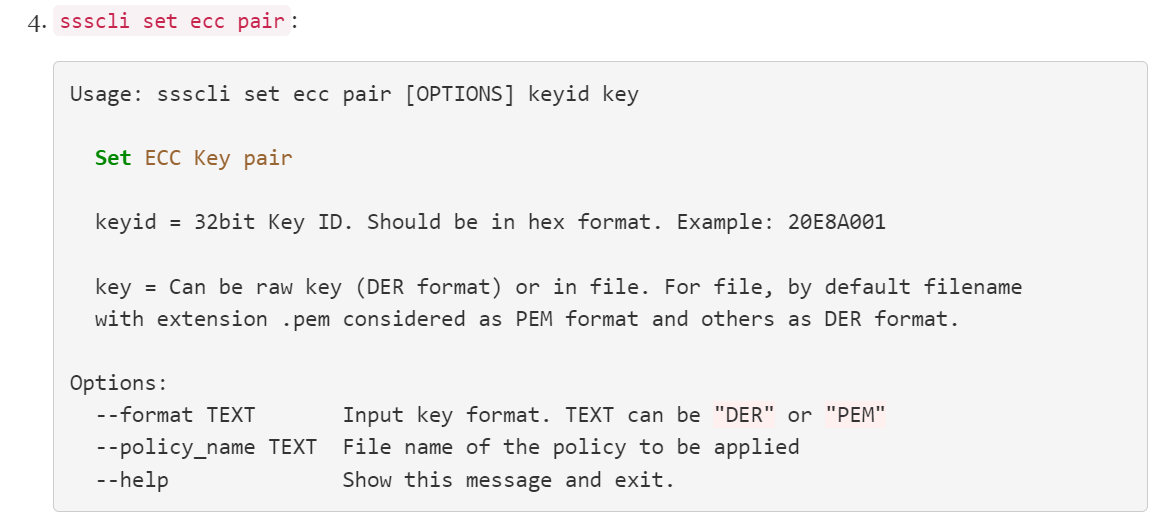1174x525 pixels.
Task: Click the example key ID '20E8A001'
Action: 836,222
